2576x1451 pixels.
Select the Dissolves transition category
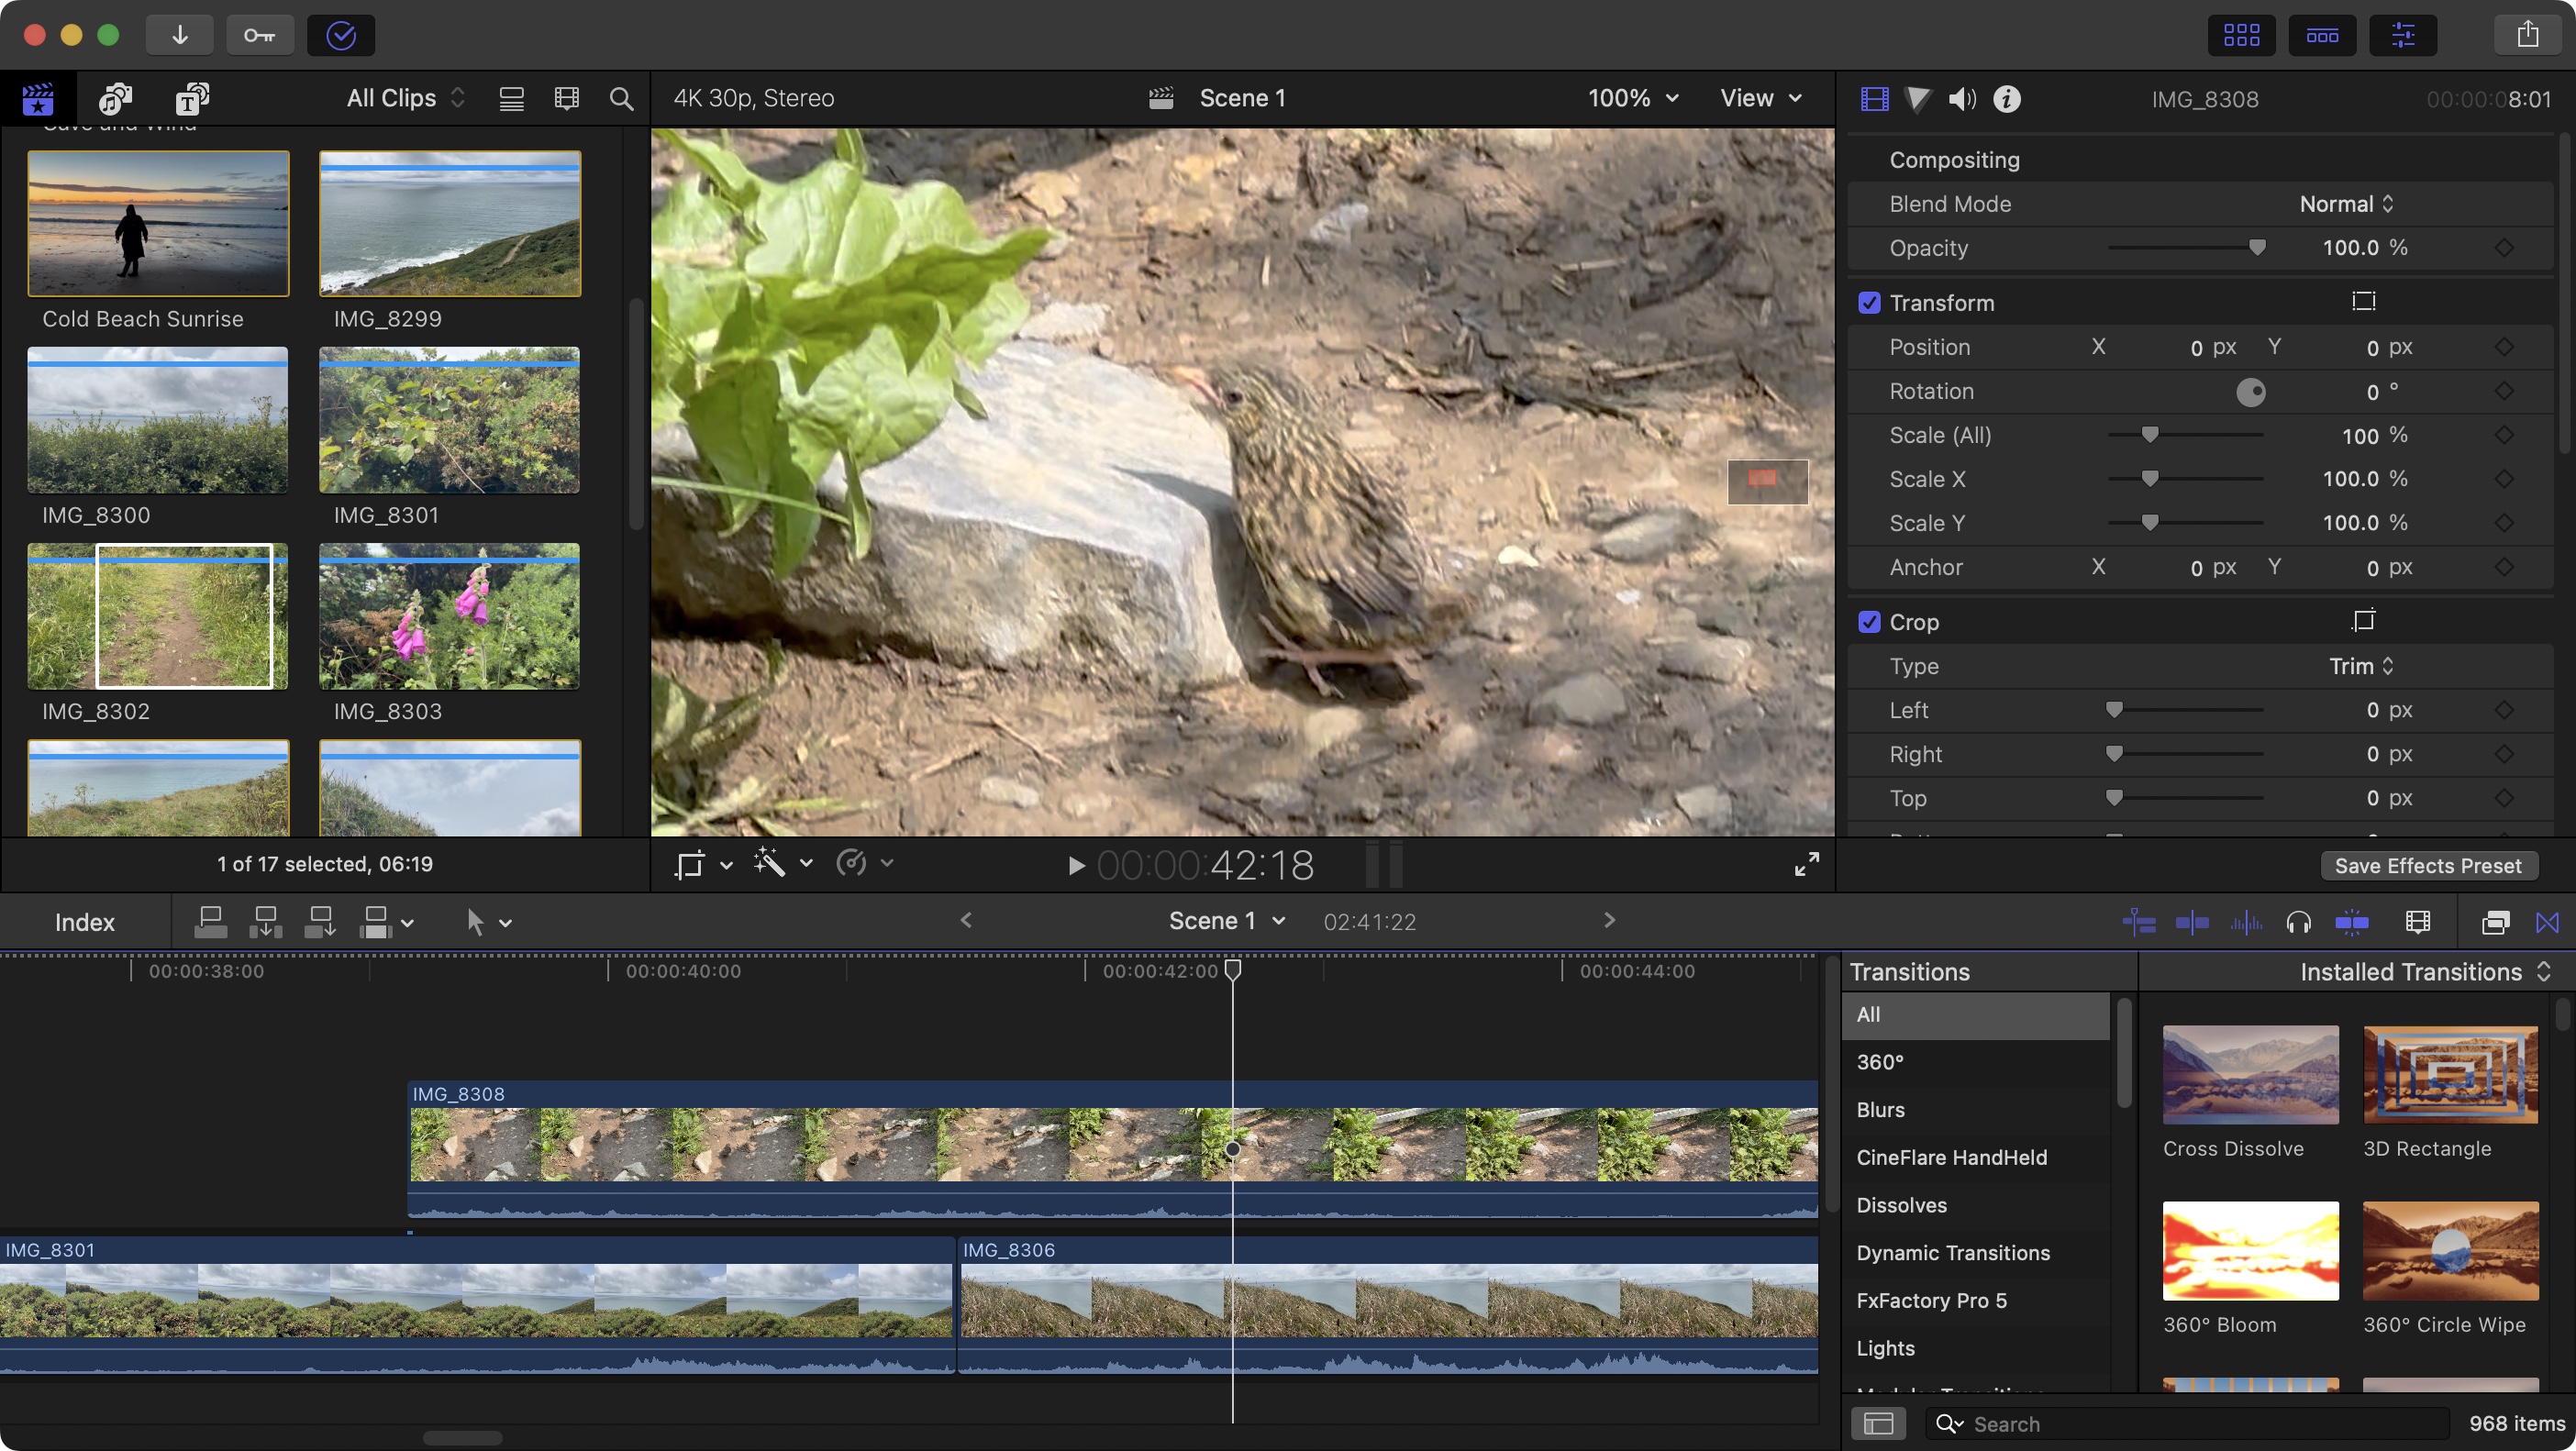tap(1901, 1205)
